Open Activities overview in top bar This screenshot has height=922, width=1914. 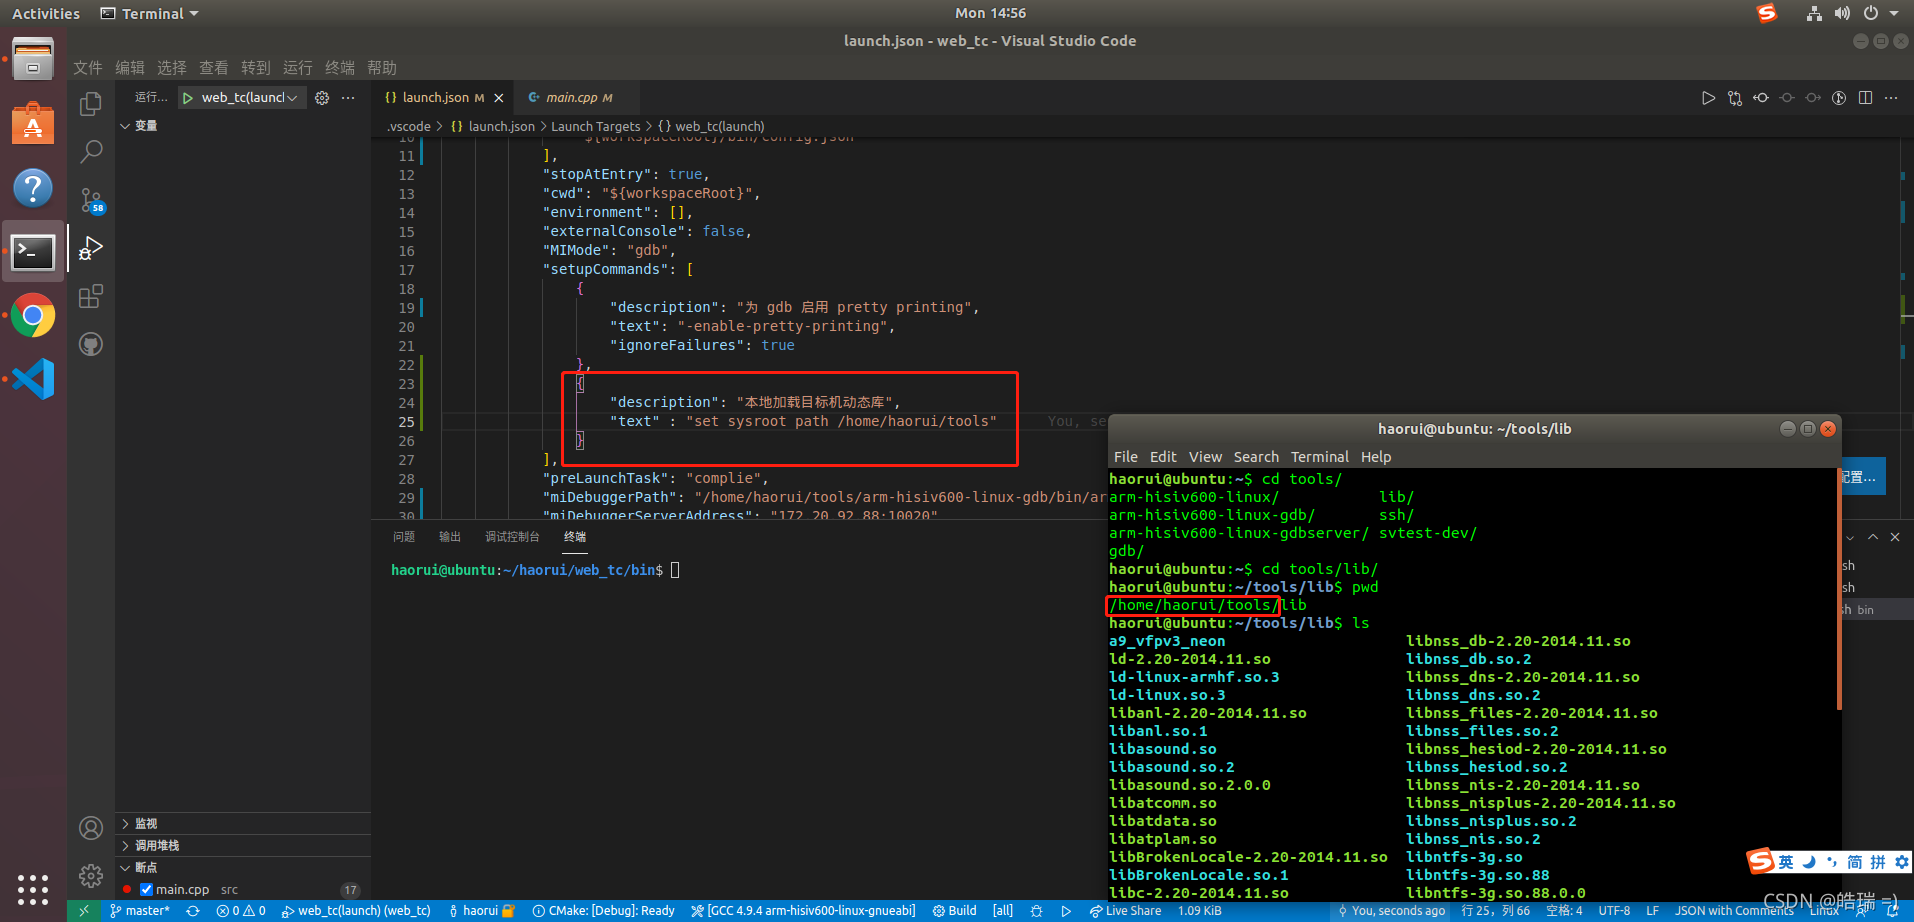click(x=46, y=14)
